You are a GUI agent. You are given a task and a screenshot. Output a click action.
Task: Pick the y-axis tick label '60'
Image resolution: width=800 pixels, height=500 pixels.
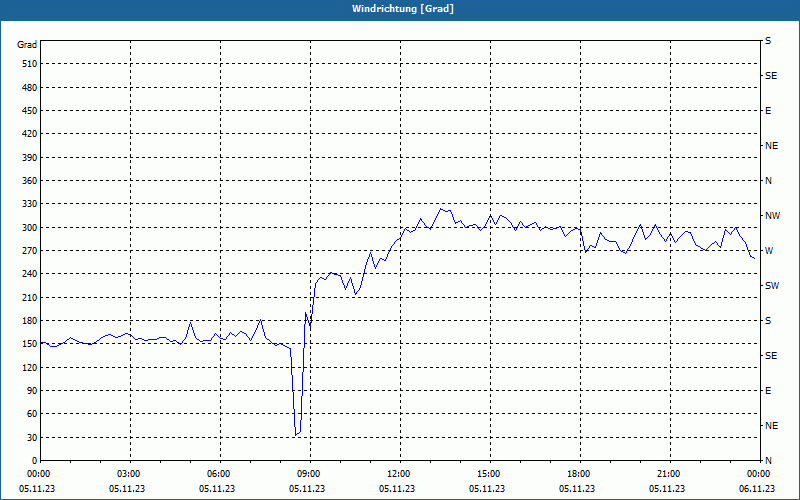click(32, 414)
